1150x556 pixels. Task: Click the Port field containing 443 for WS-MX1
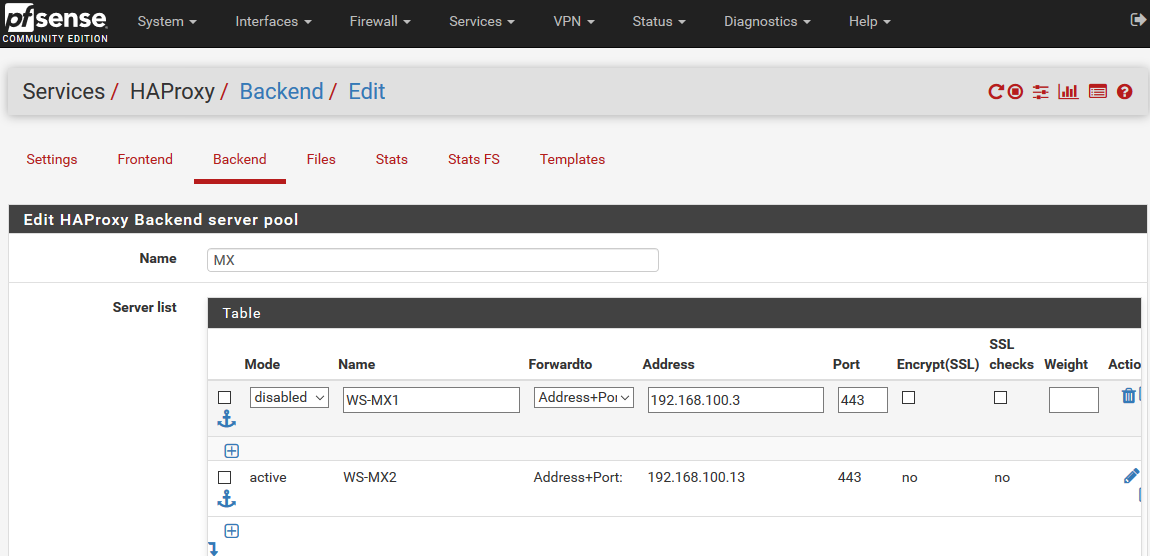click(x=863, y=400)
